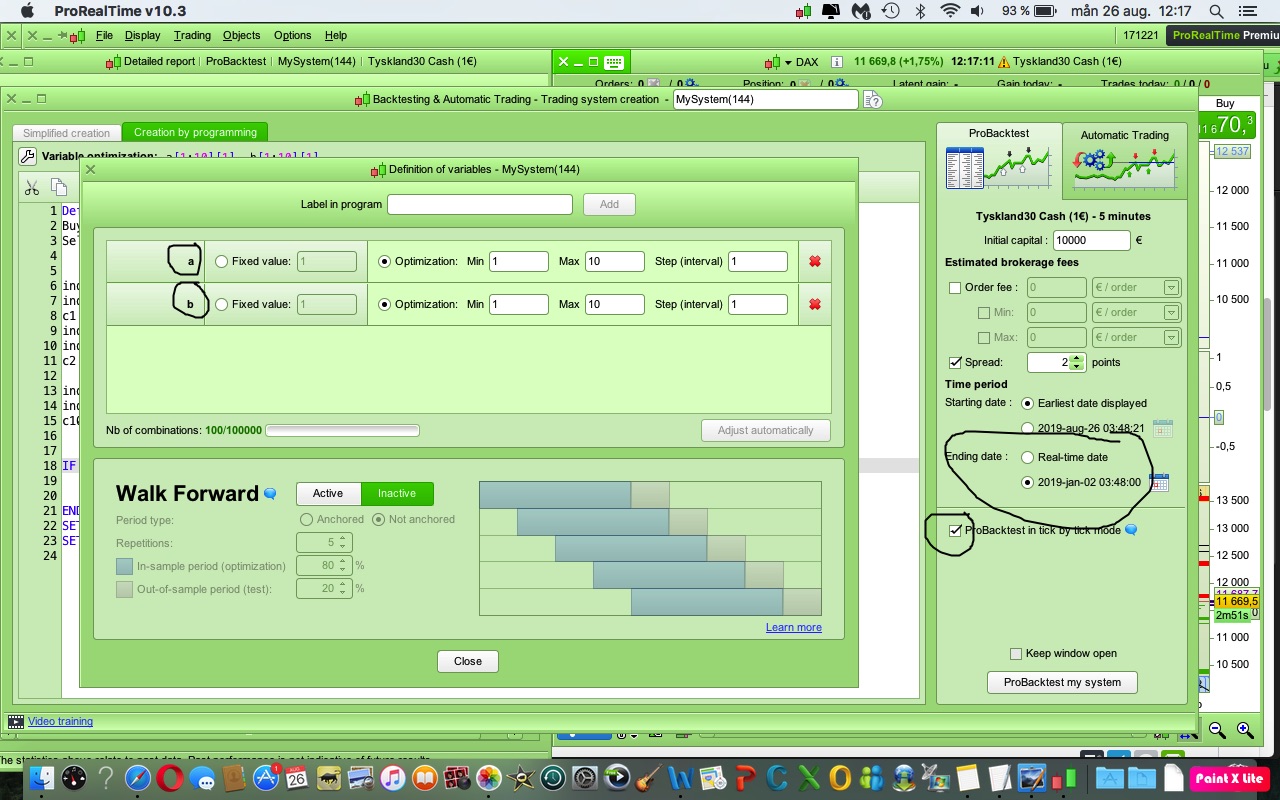Screen dimensions: 1280x800
Task: Click the scissors cut icon in code editor
Action: pos(32,187)
